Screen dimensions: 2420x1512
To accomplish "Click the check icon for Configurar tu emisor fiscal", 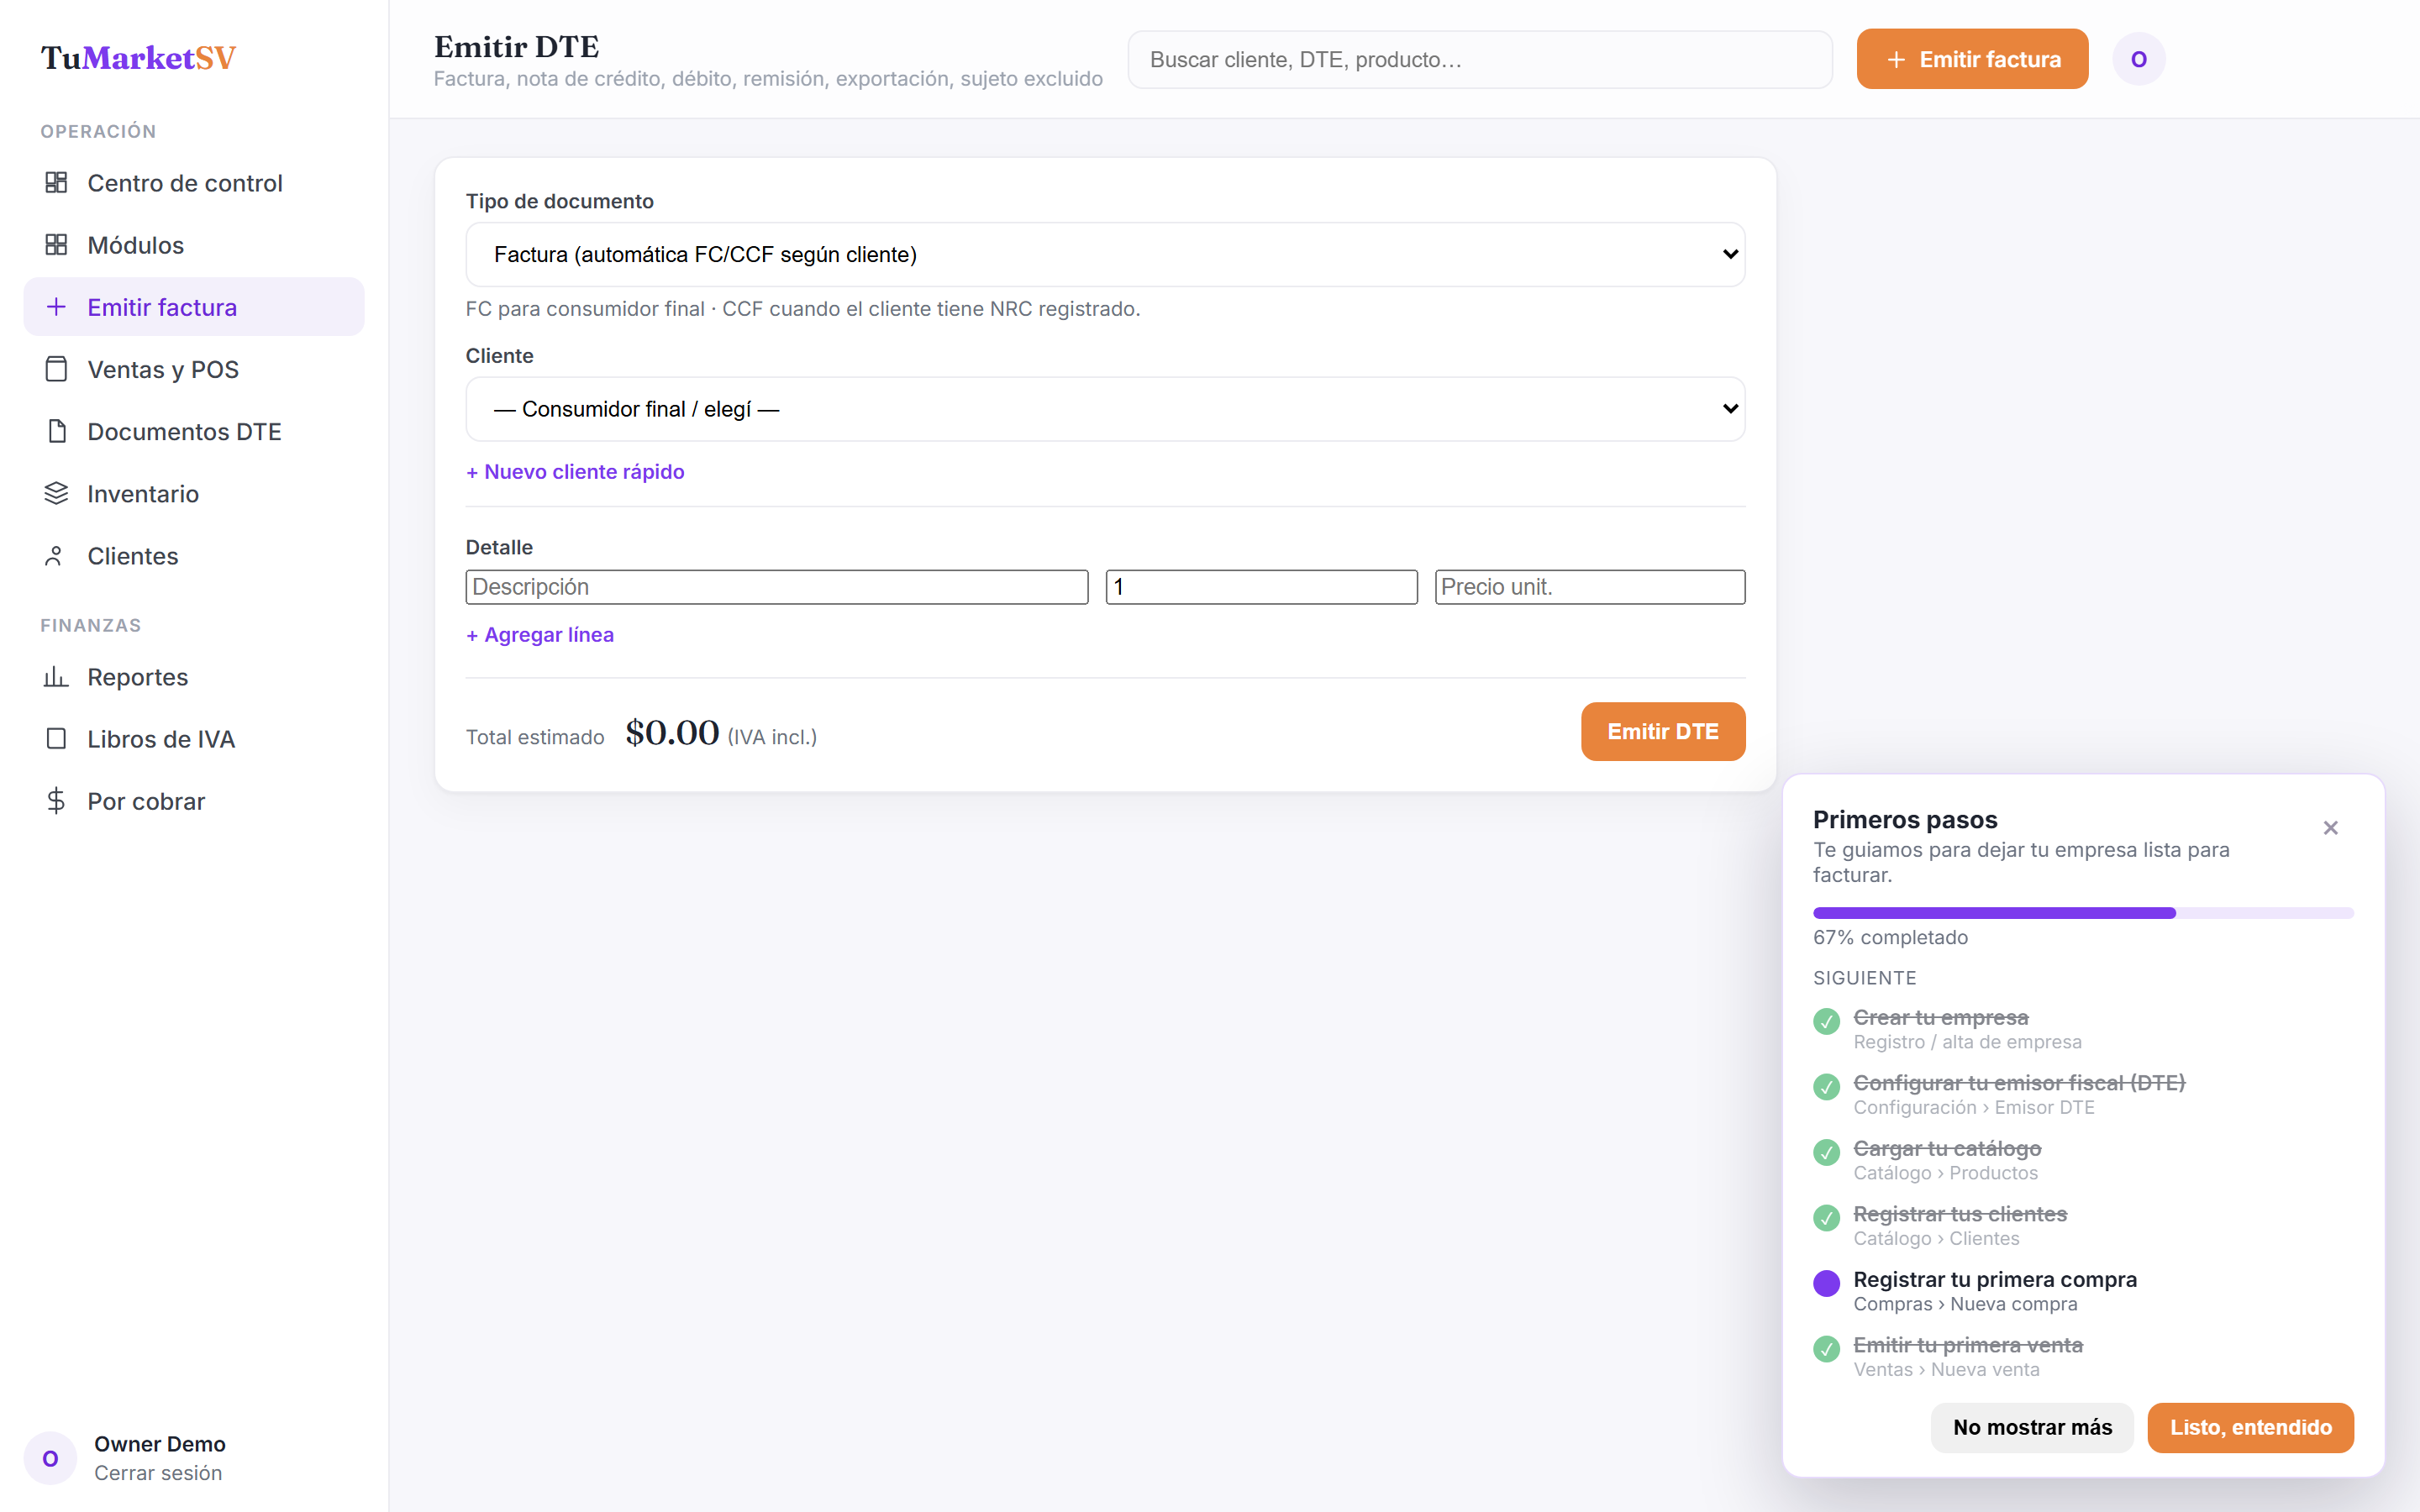I will [1826, 1087].
